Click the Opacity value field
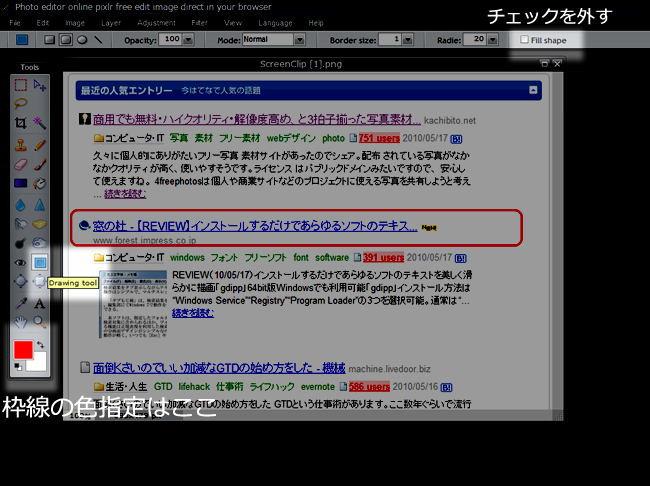650x486 pixels. point(171,40)
